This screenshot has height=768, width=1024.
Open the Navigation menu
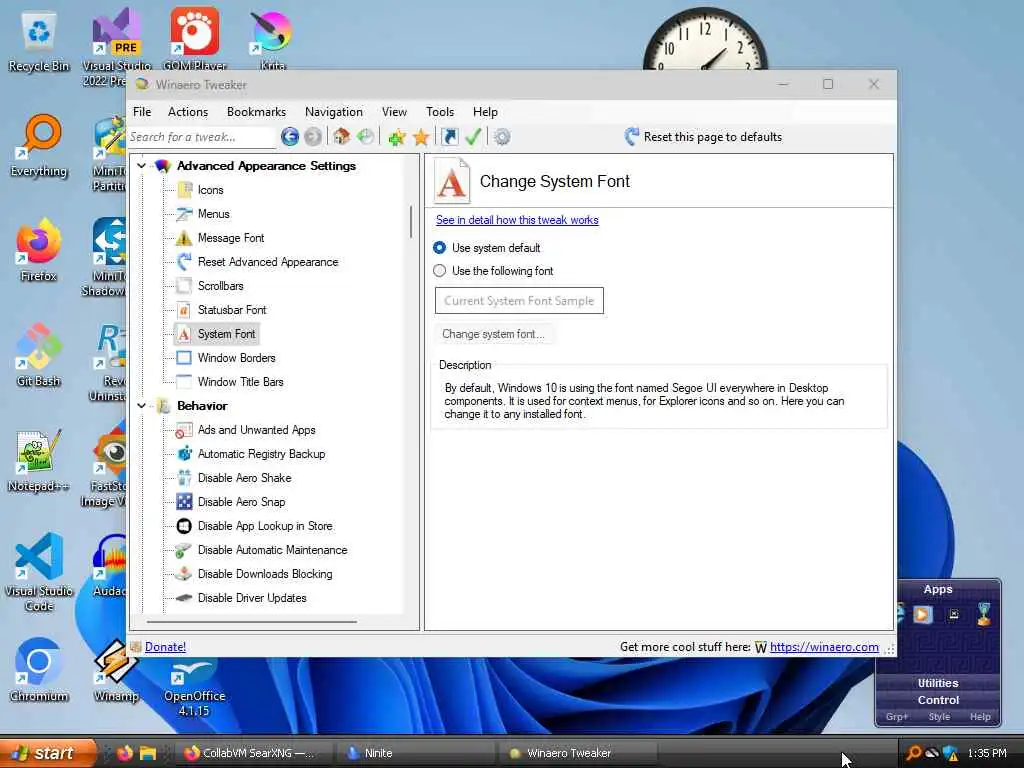pos(334,112)
